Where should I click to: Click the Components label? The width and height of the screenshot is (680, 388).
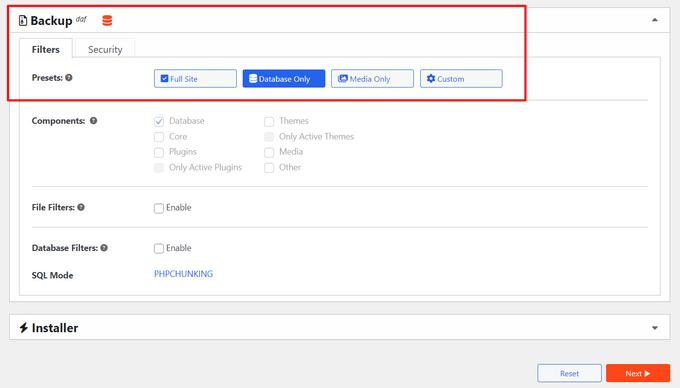click(58, 121)
